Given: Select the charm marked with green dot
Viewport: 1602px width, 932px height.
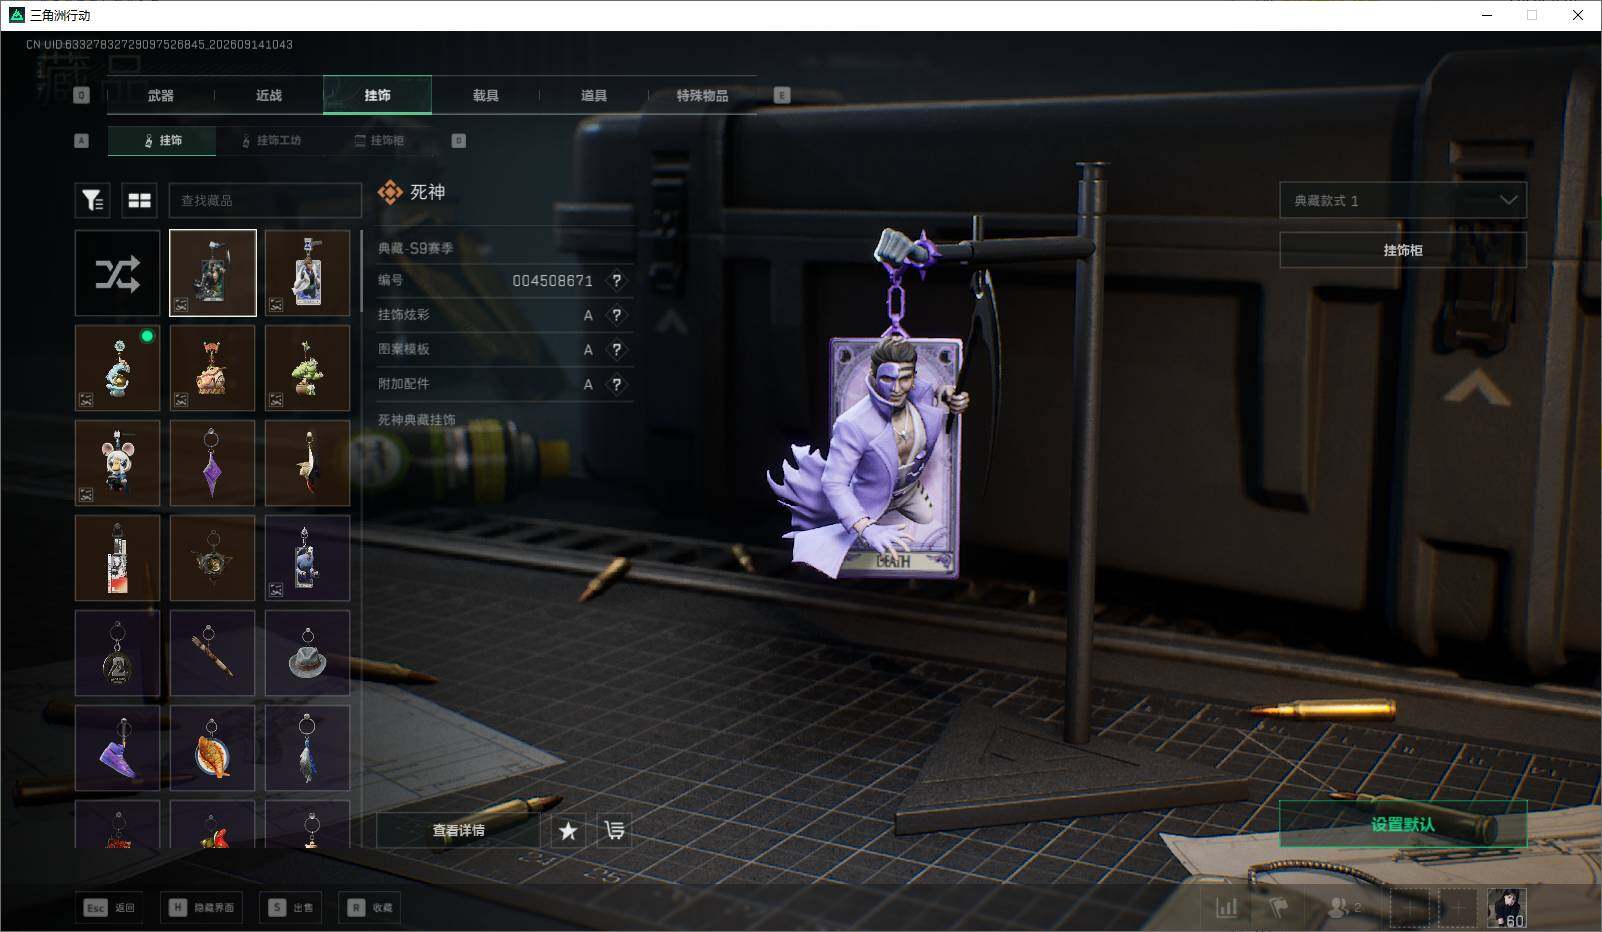Looking at the screenshot, I should coord(117,368).
